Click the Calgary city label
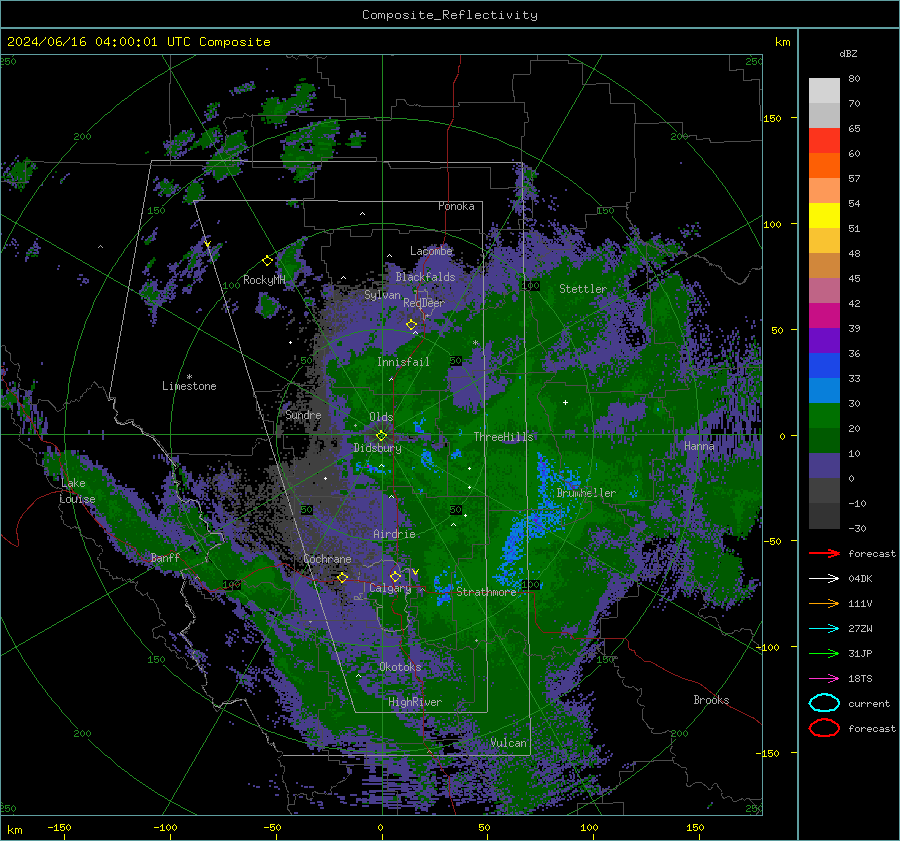The height and width of the screenshot is (841, 900). pos(390,588)
